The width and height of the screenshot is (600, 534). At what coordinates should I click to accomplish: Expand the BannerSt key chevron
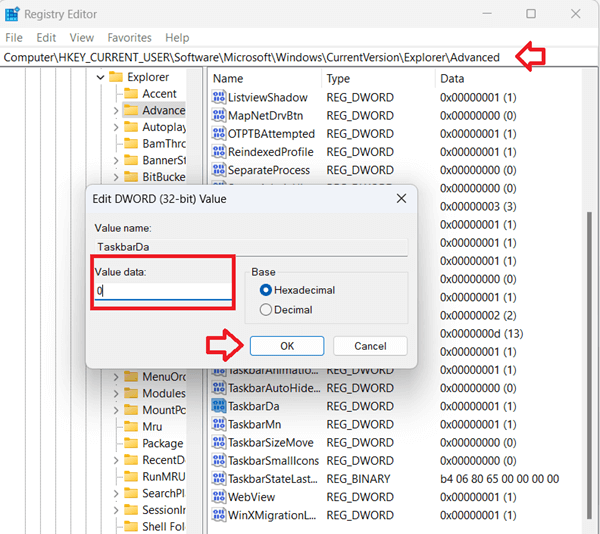coord(116,160)
